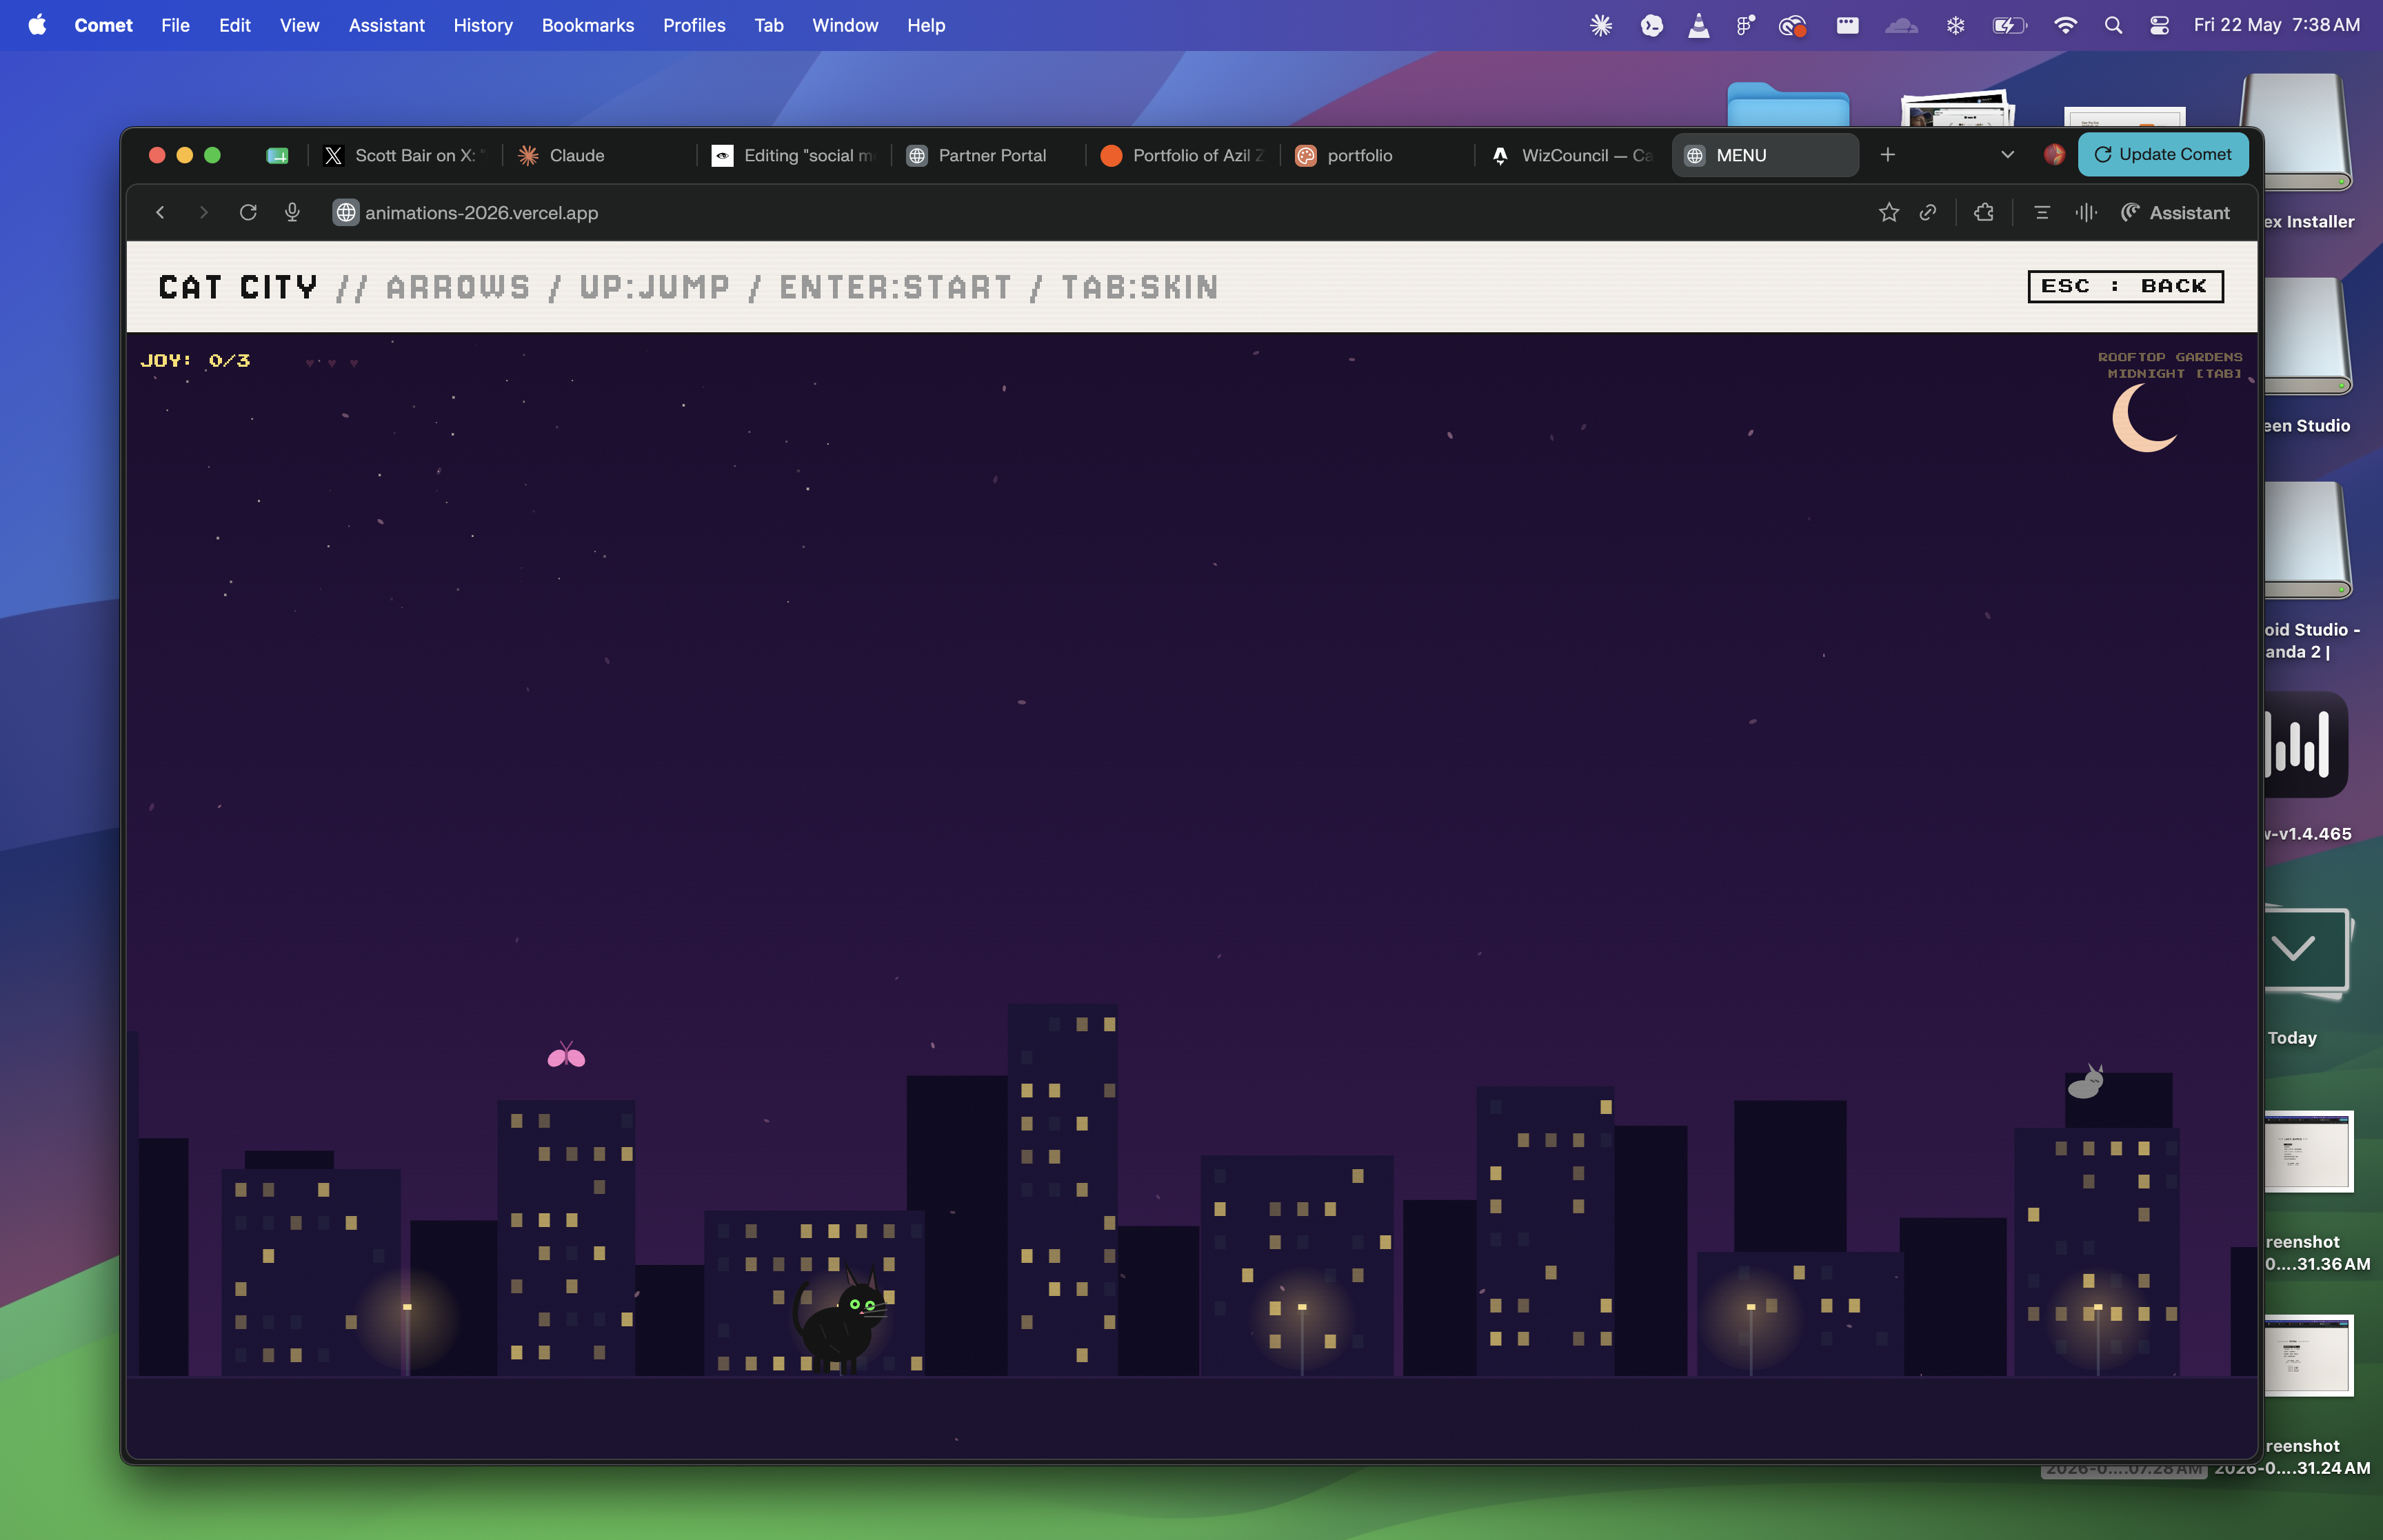The height and width of the screenshot is (1540, 2383).
Task: Click the browser forward arrow
Action: click(x=204, y=212)
